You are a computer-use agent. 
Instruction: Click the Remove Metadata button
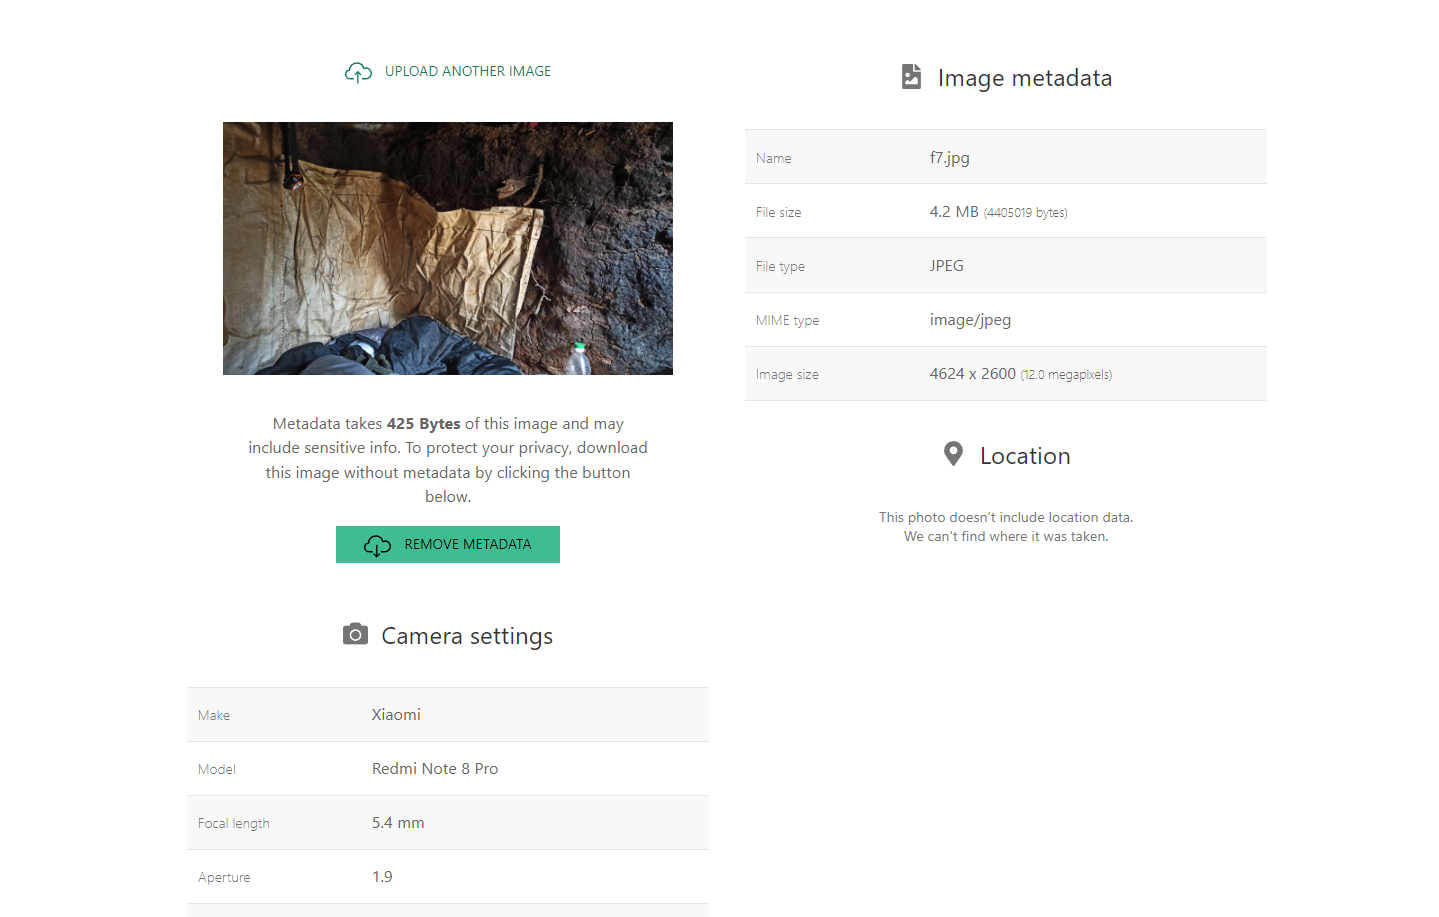point(448,545)
